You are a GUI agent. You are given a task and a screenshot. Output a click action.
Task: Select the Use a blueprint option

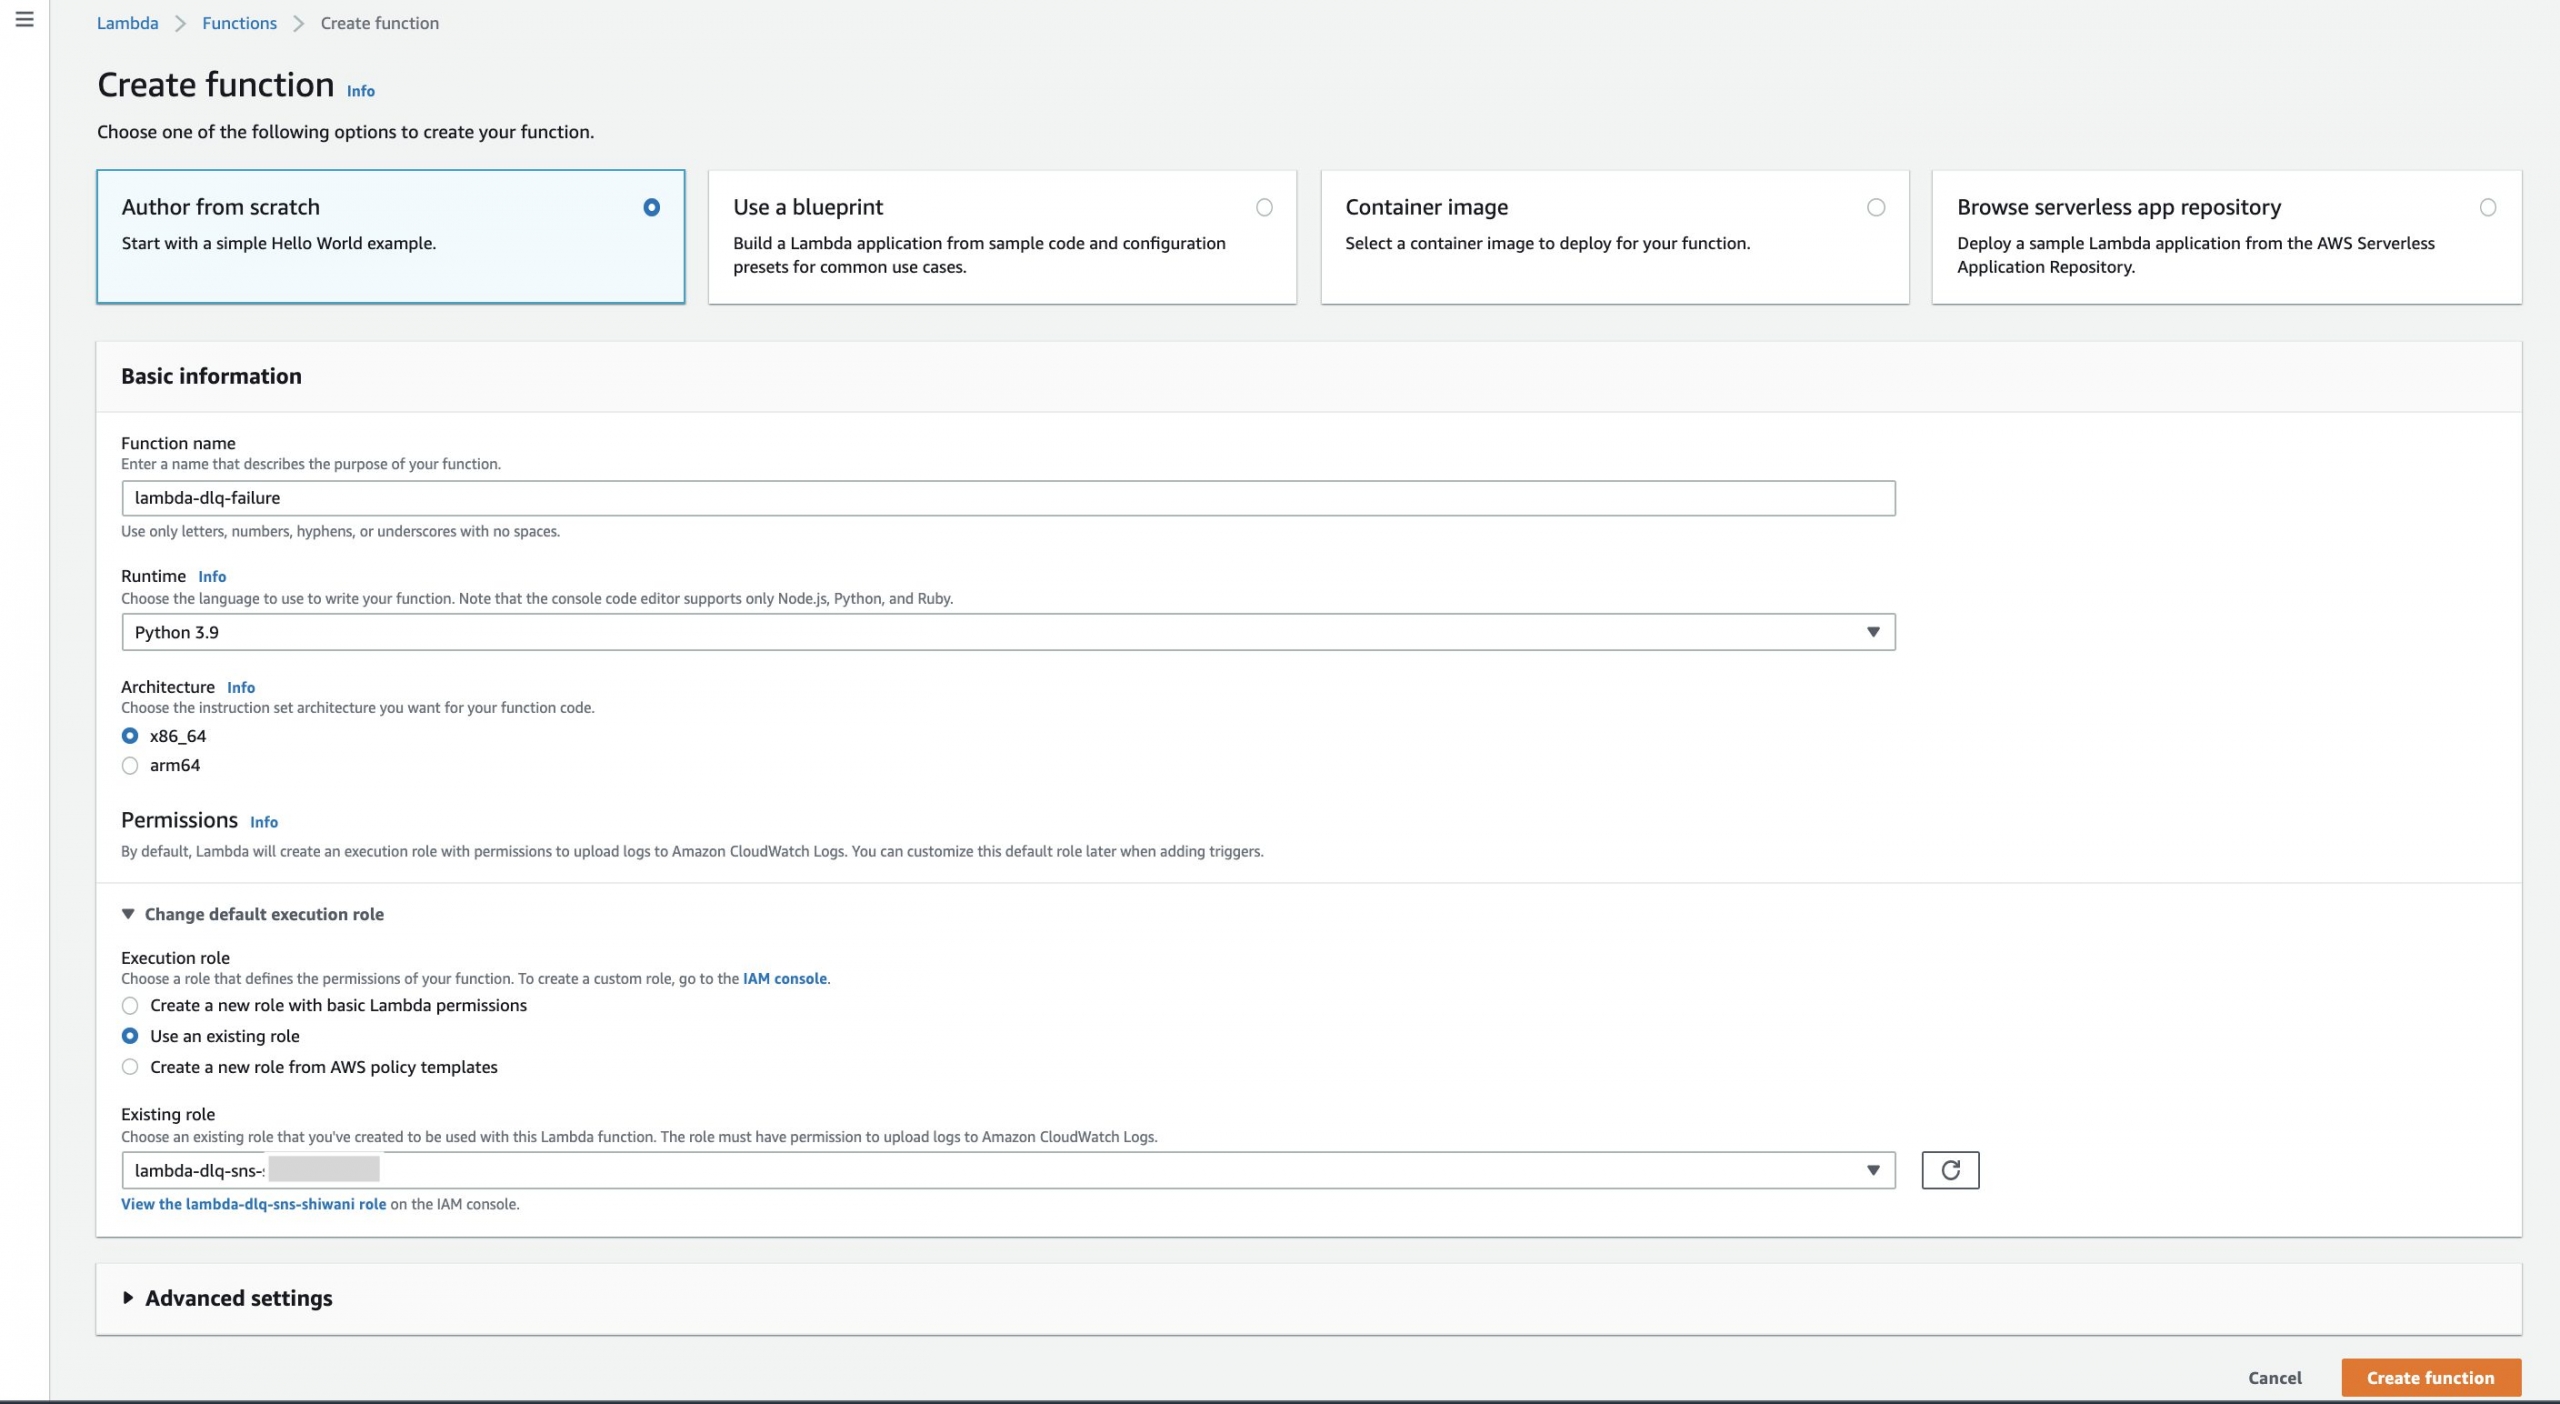tap(1264, 207)
